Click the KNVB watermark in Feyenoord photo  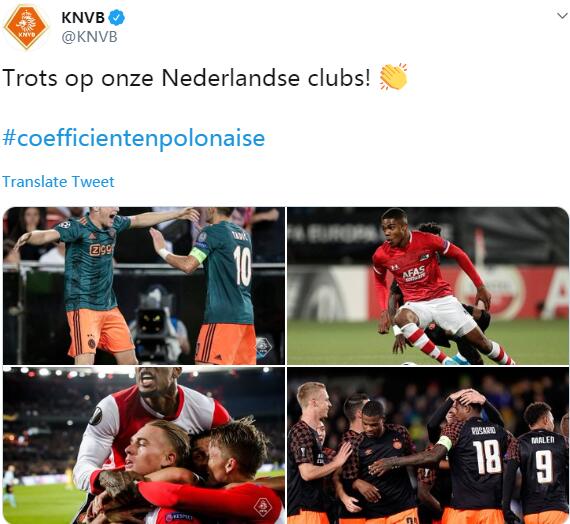pos(263,507)
